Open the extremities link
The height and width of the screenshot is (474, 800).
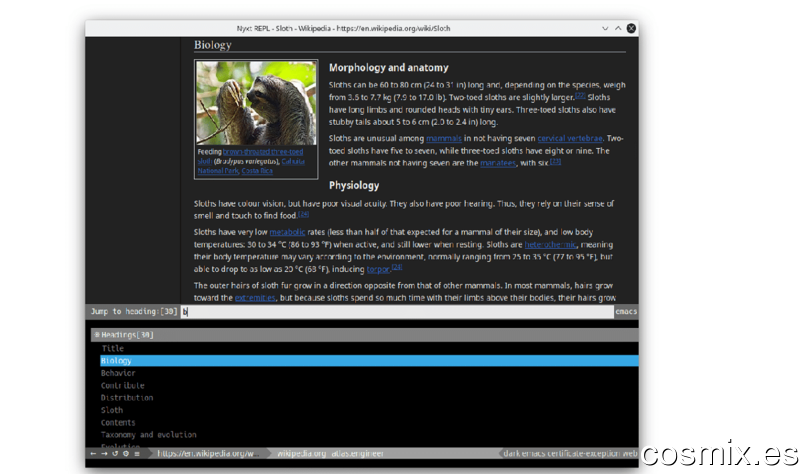click(255, 297)
